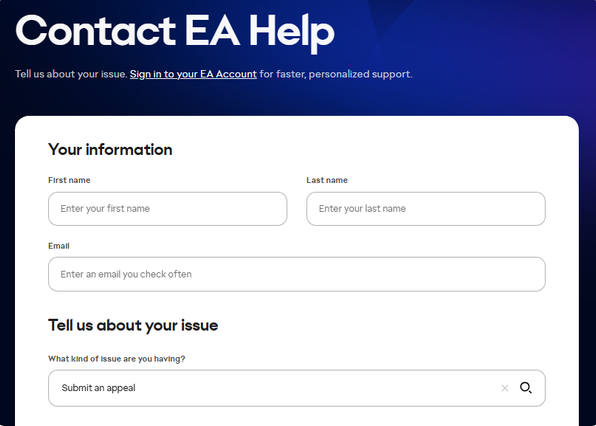Select the 'Submit an appeal' text in field
Viewport: 596px width, 426px height.
tap(98, 388)
